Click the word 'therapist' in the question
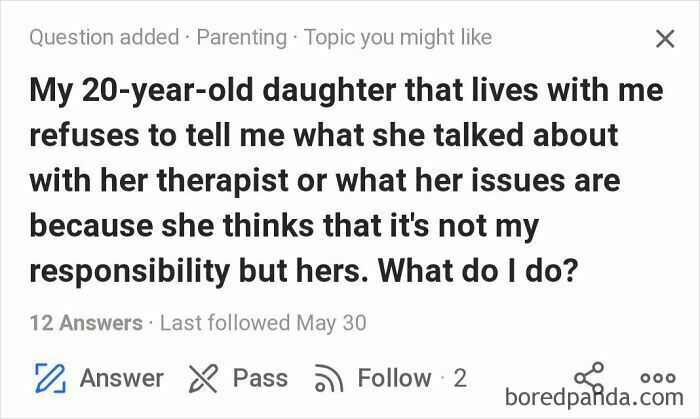Image resolution: width=700 pixels, height=419 pixels. pos(223,181)
